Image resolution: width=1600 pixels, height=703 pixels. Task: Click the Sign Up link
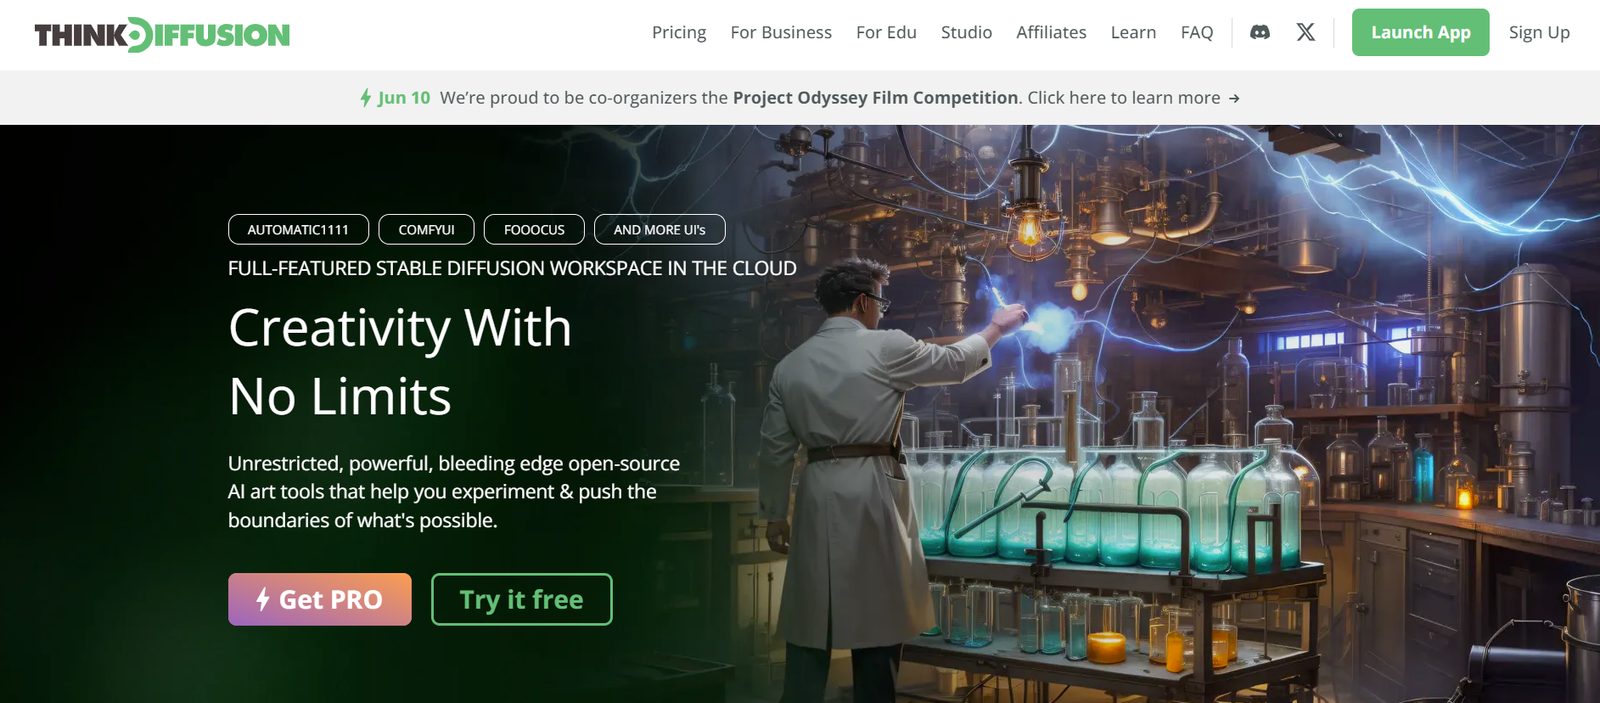(x=1539, y=32)
